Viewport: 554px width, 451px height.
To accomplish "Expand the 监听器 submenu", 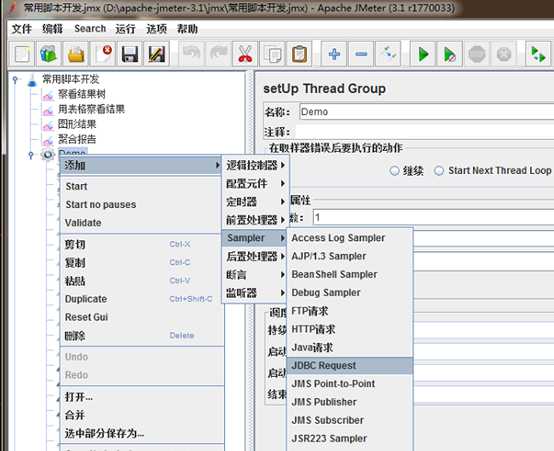I will click(255, 293).
